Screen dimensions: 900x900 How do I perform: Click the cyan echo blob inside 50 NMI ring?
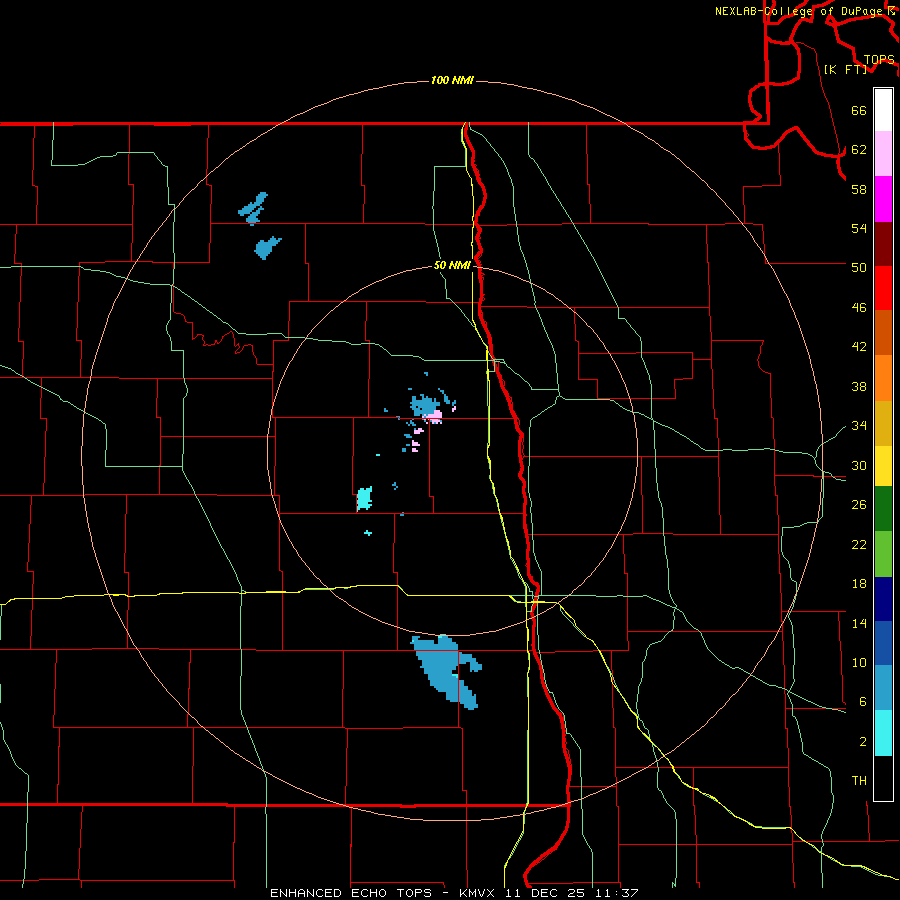(x=364, y=499)
